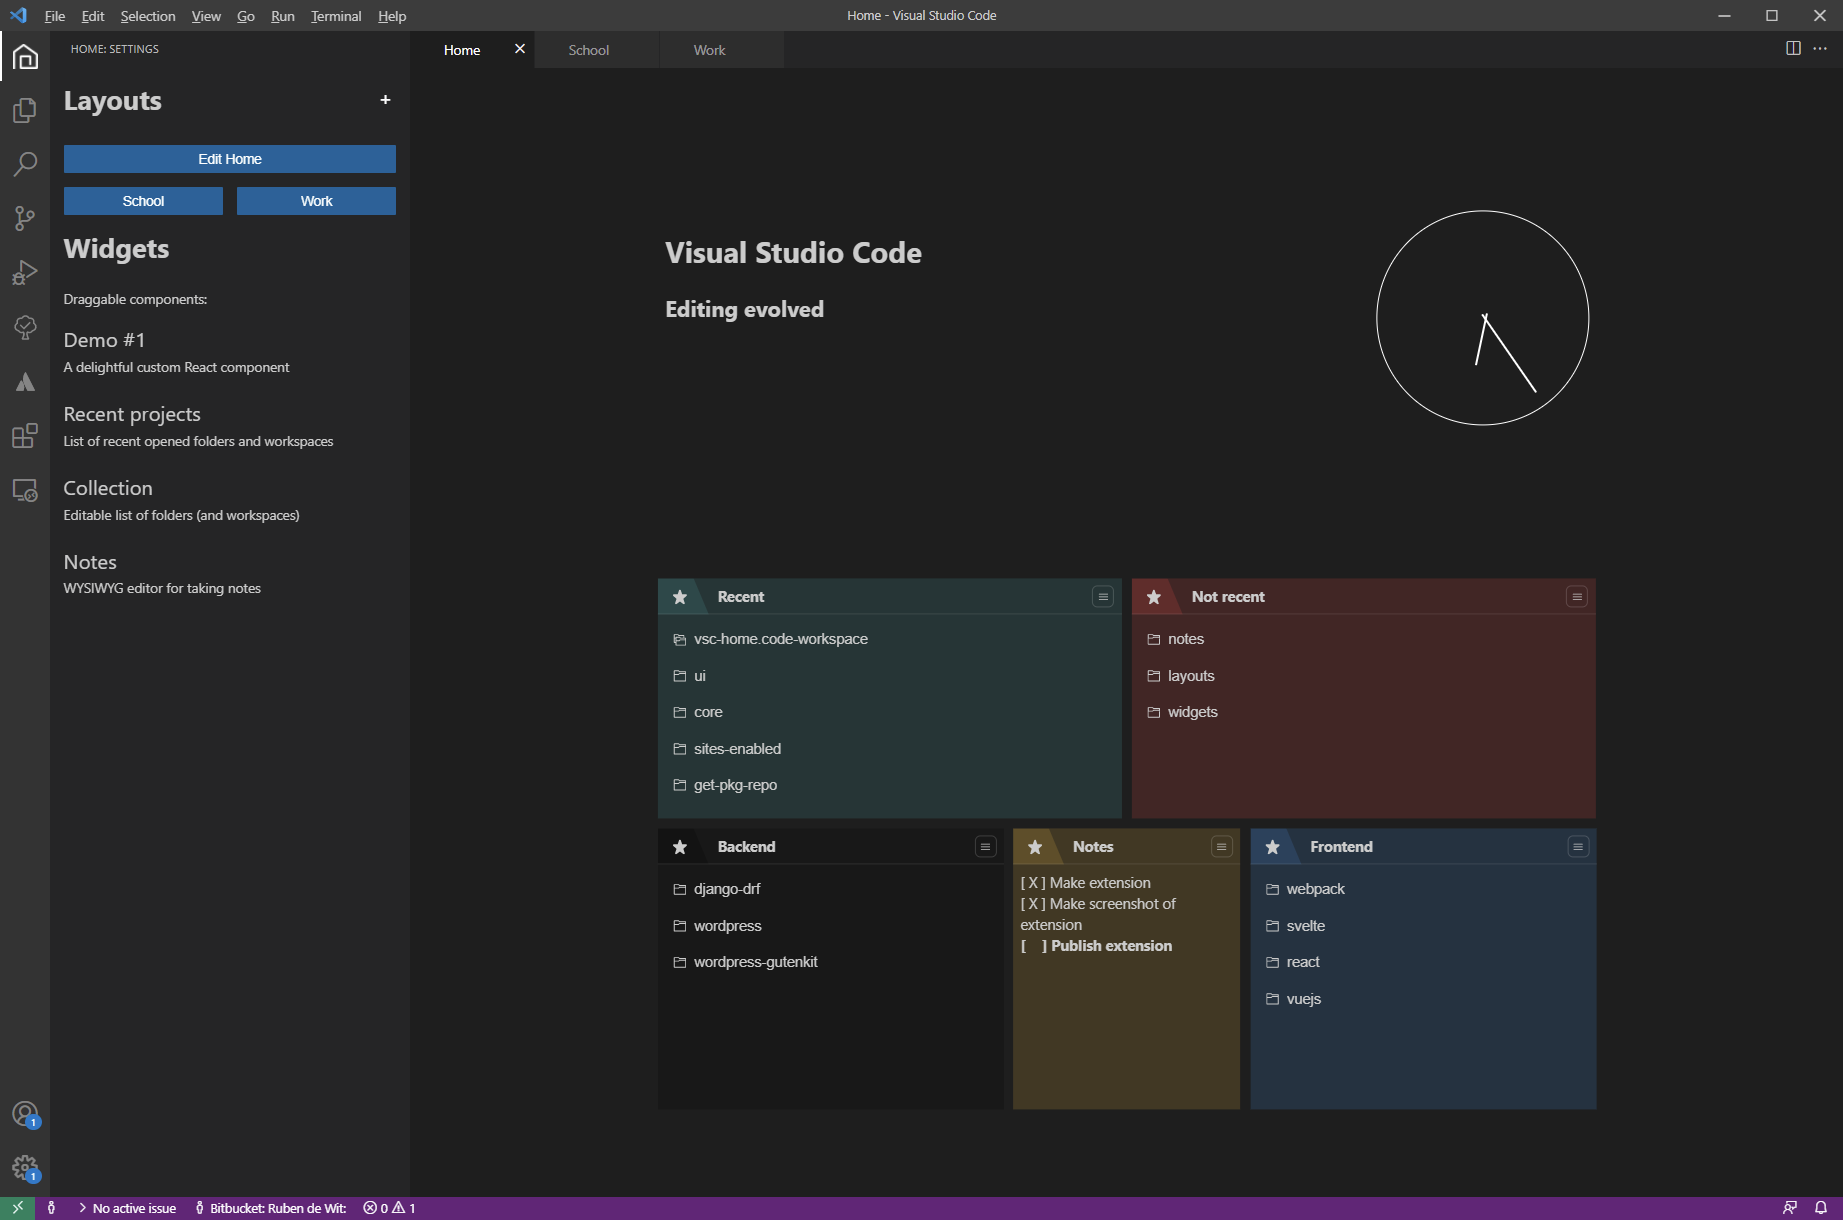Click the star icon on Backend widget
Image resolution: width=1843 pixels, height=1220 pixels.
pyautogui.click(x=680, y=847)
